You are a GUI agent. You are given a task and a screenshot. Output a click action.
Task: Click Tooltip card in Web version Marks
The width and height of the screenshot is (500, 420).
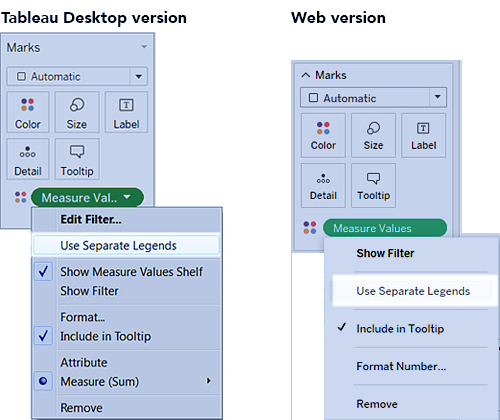(x=373, y=186)
